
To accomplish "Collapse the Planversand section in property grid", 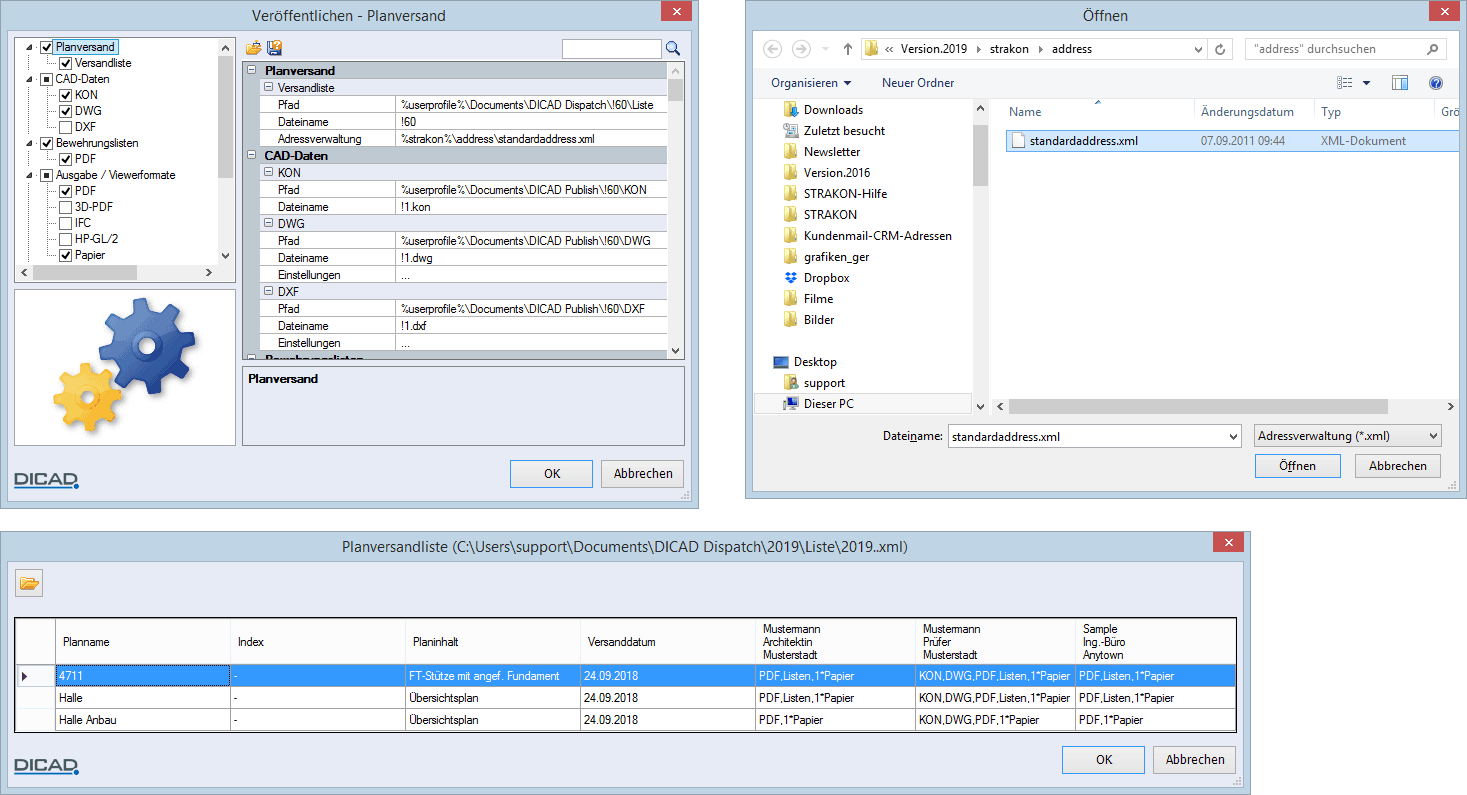I will tap(251, 71).
